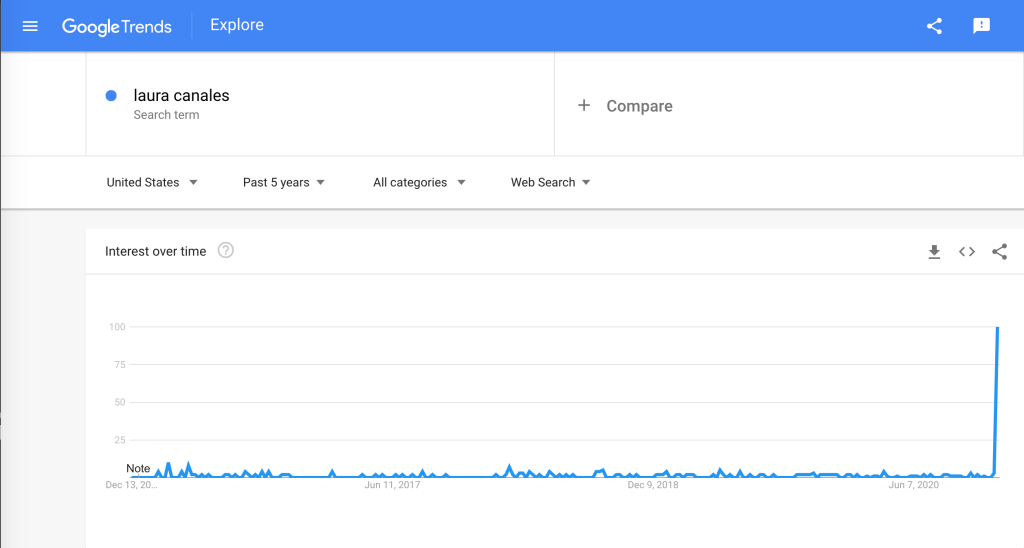This screenshot has height=548, width=1024.
Task: Download the interest over time chart data
Action: (934, 252)
